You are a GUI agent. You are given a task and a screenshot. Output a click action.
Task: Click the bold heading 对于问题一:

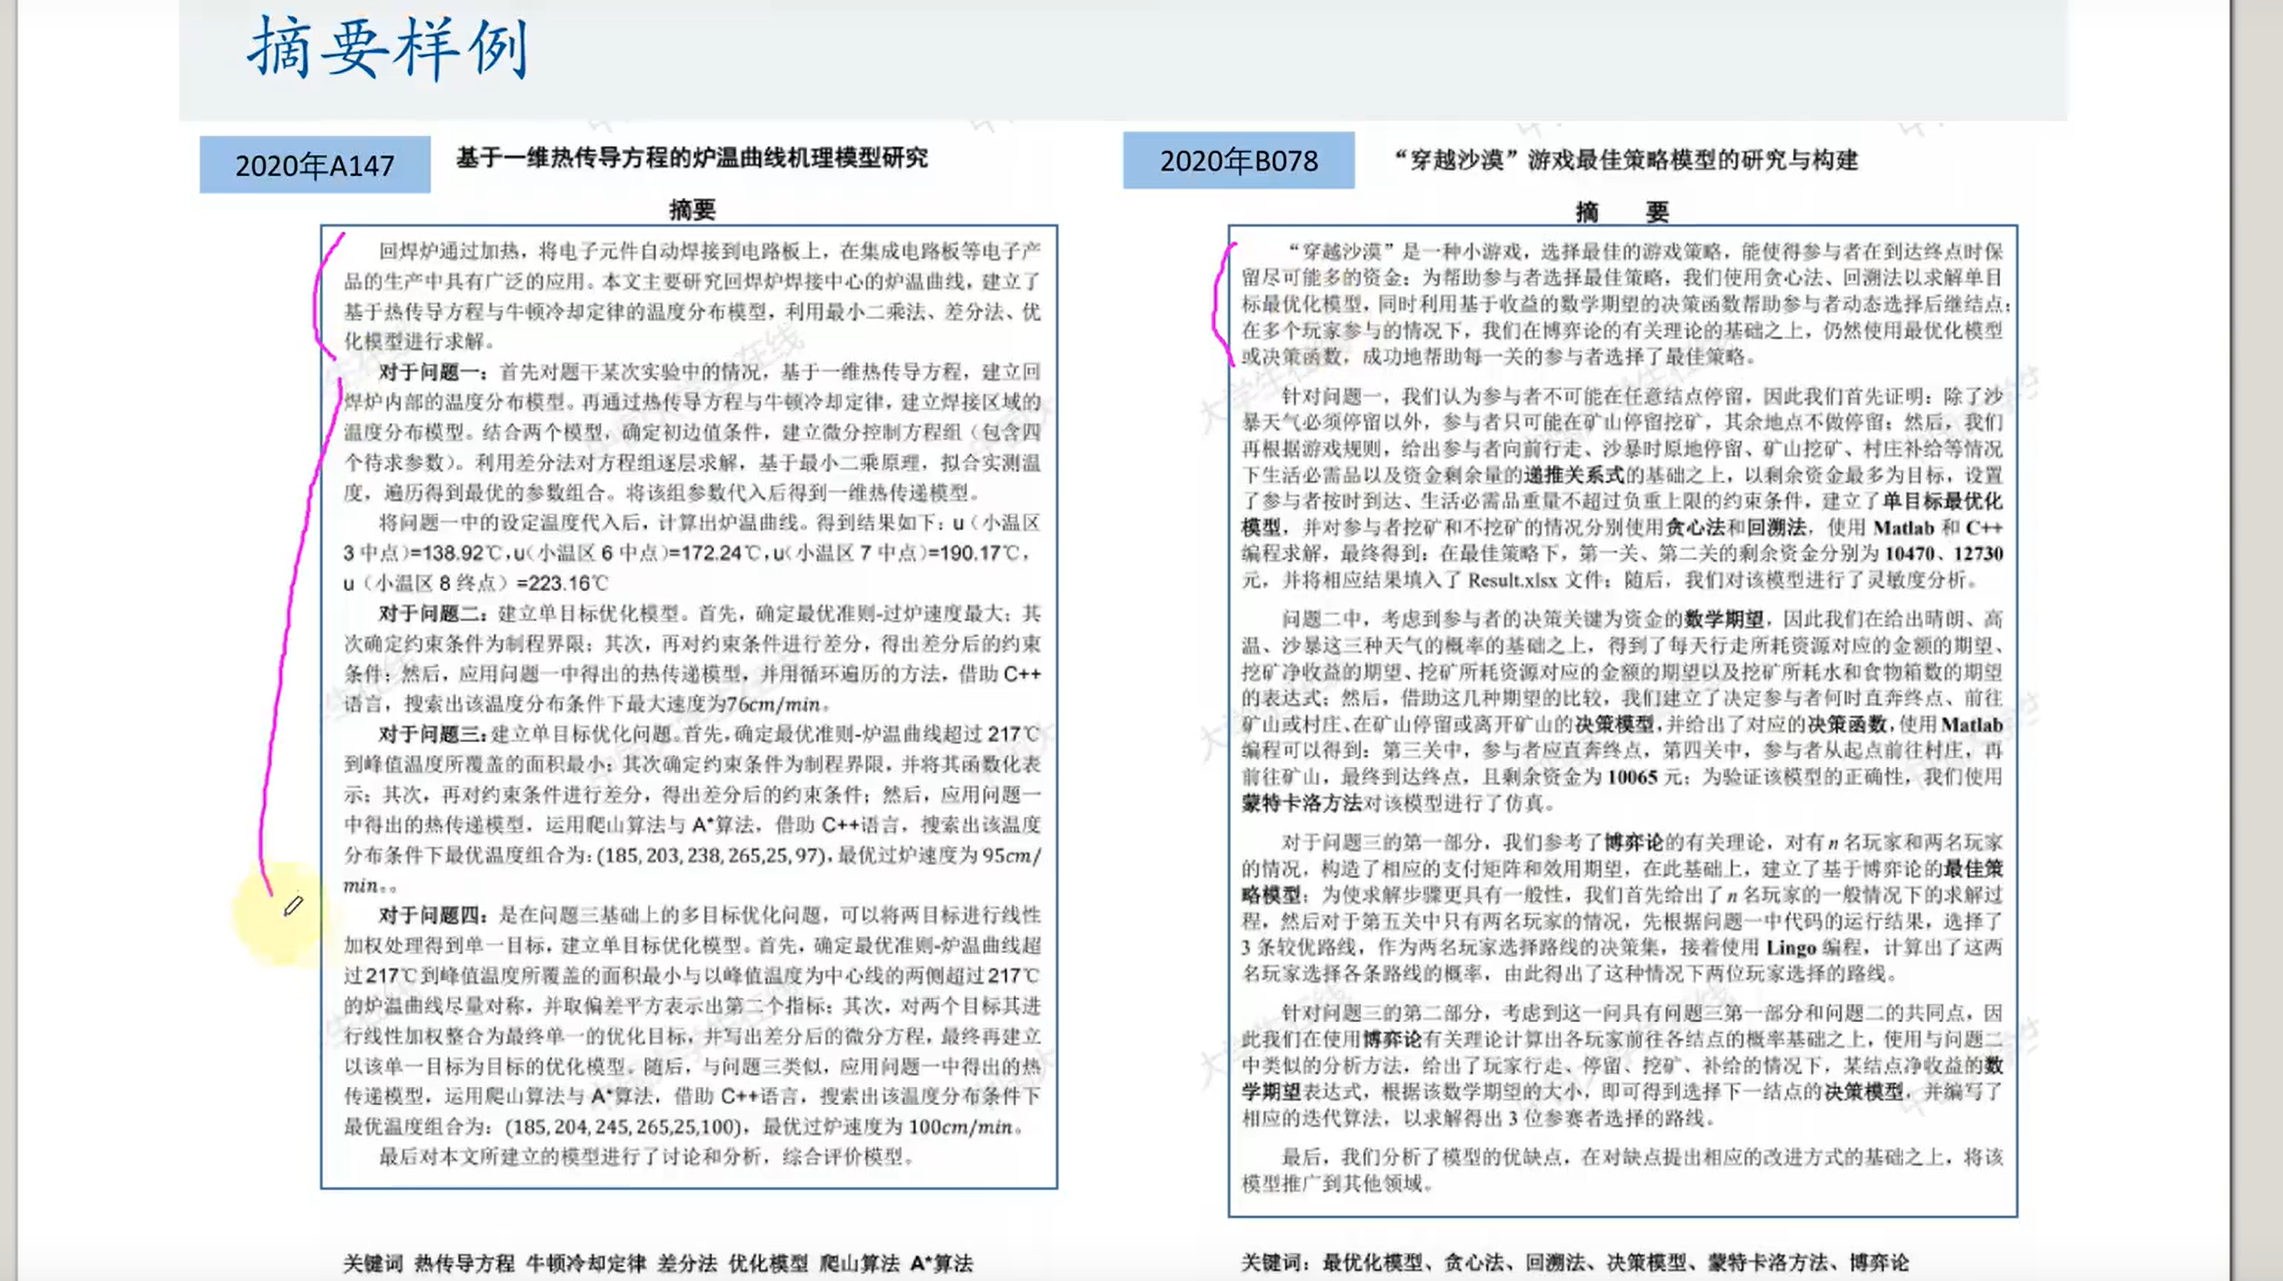[434, 372]
